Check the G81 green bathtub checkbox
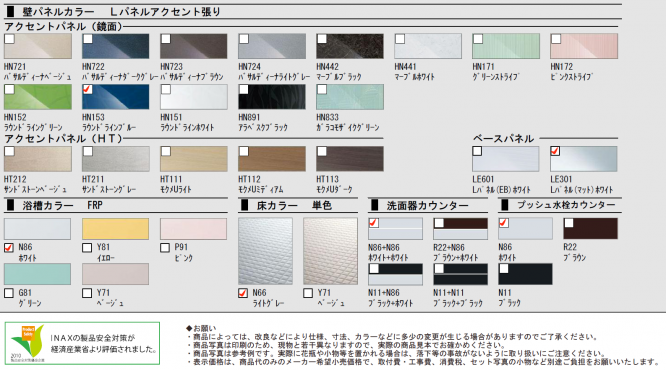This screenshot has width=666, height=370. tap(9, 293)
